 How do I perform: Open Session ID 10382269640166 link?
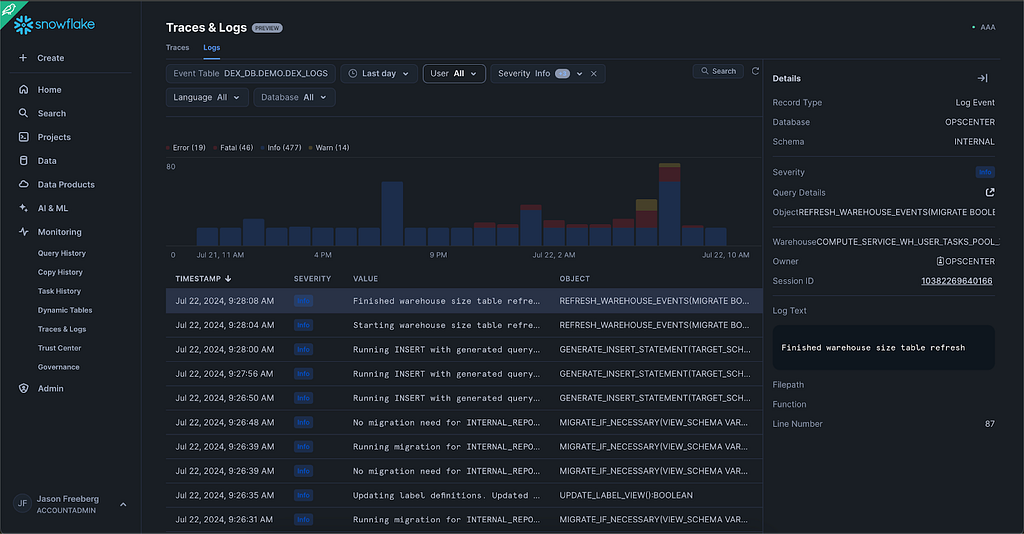tap(956, 281)
